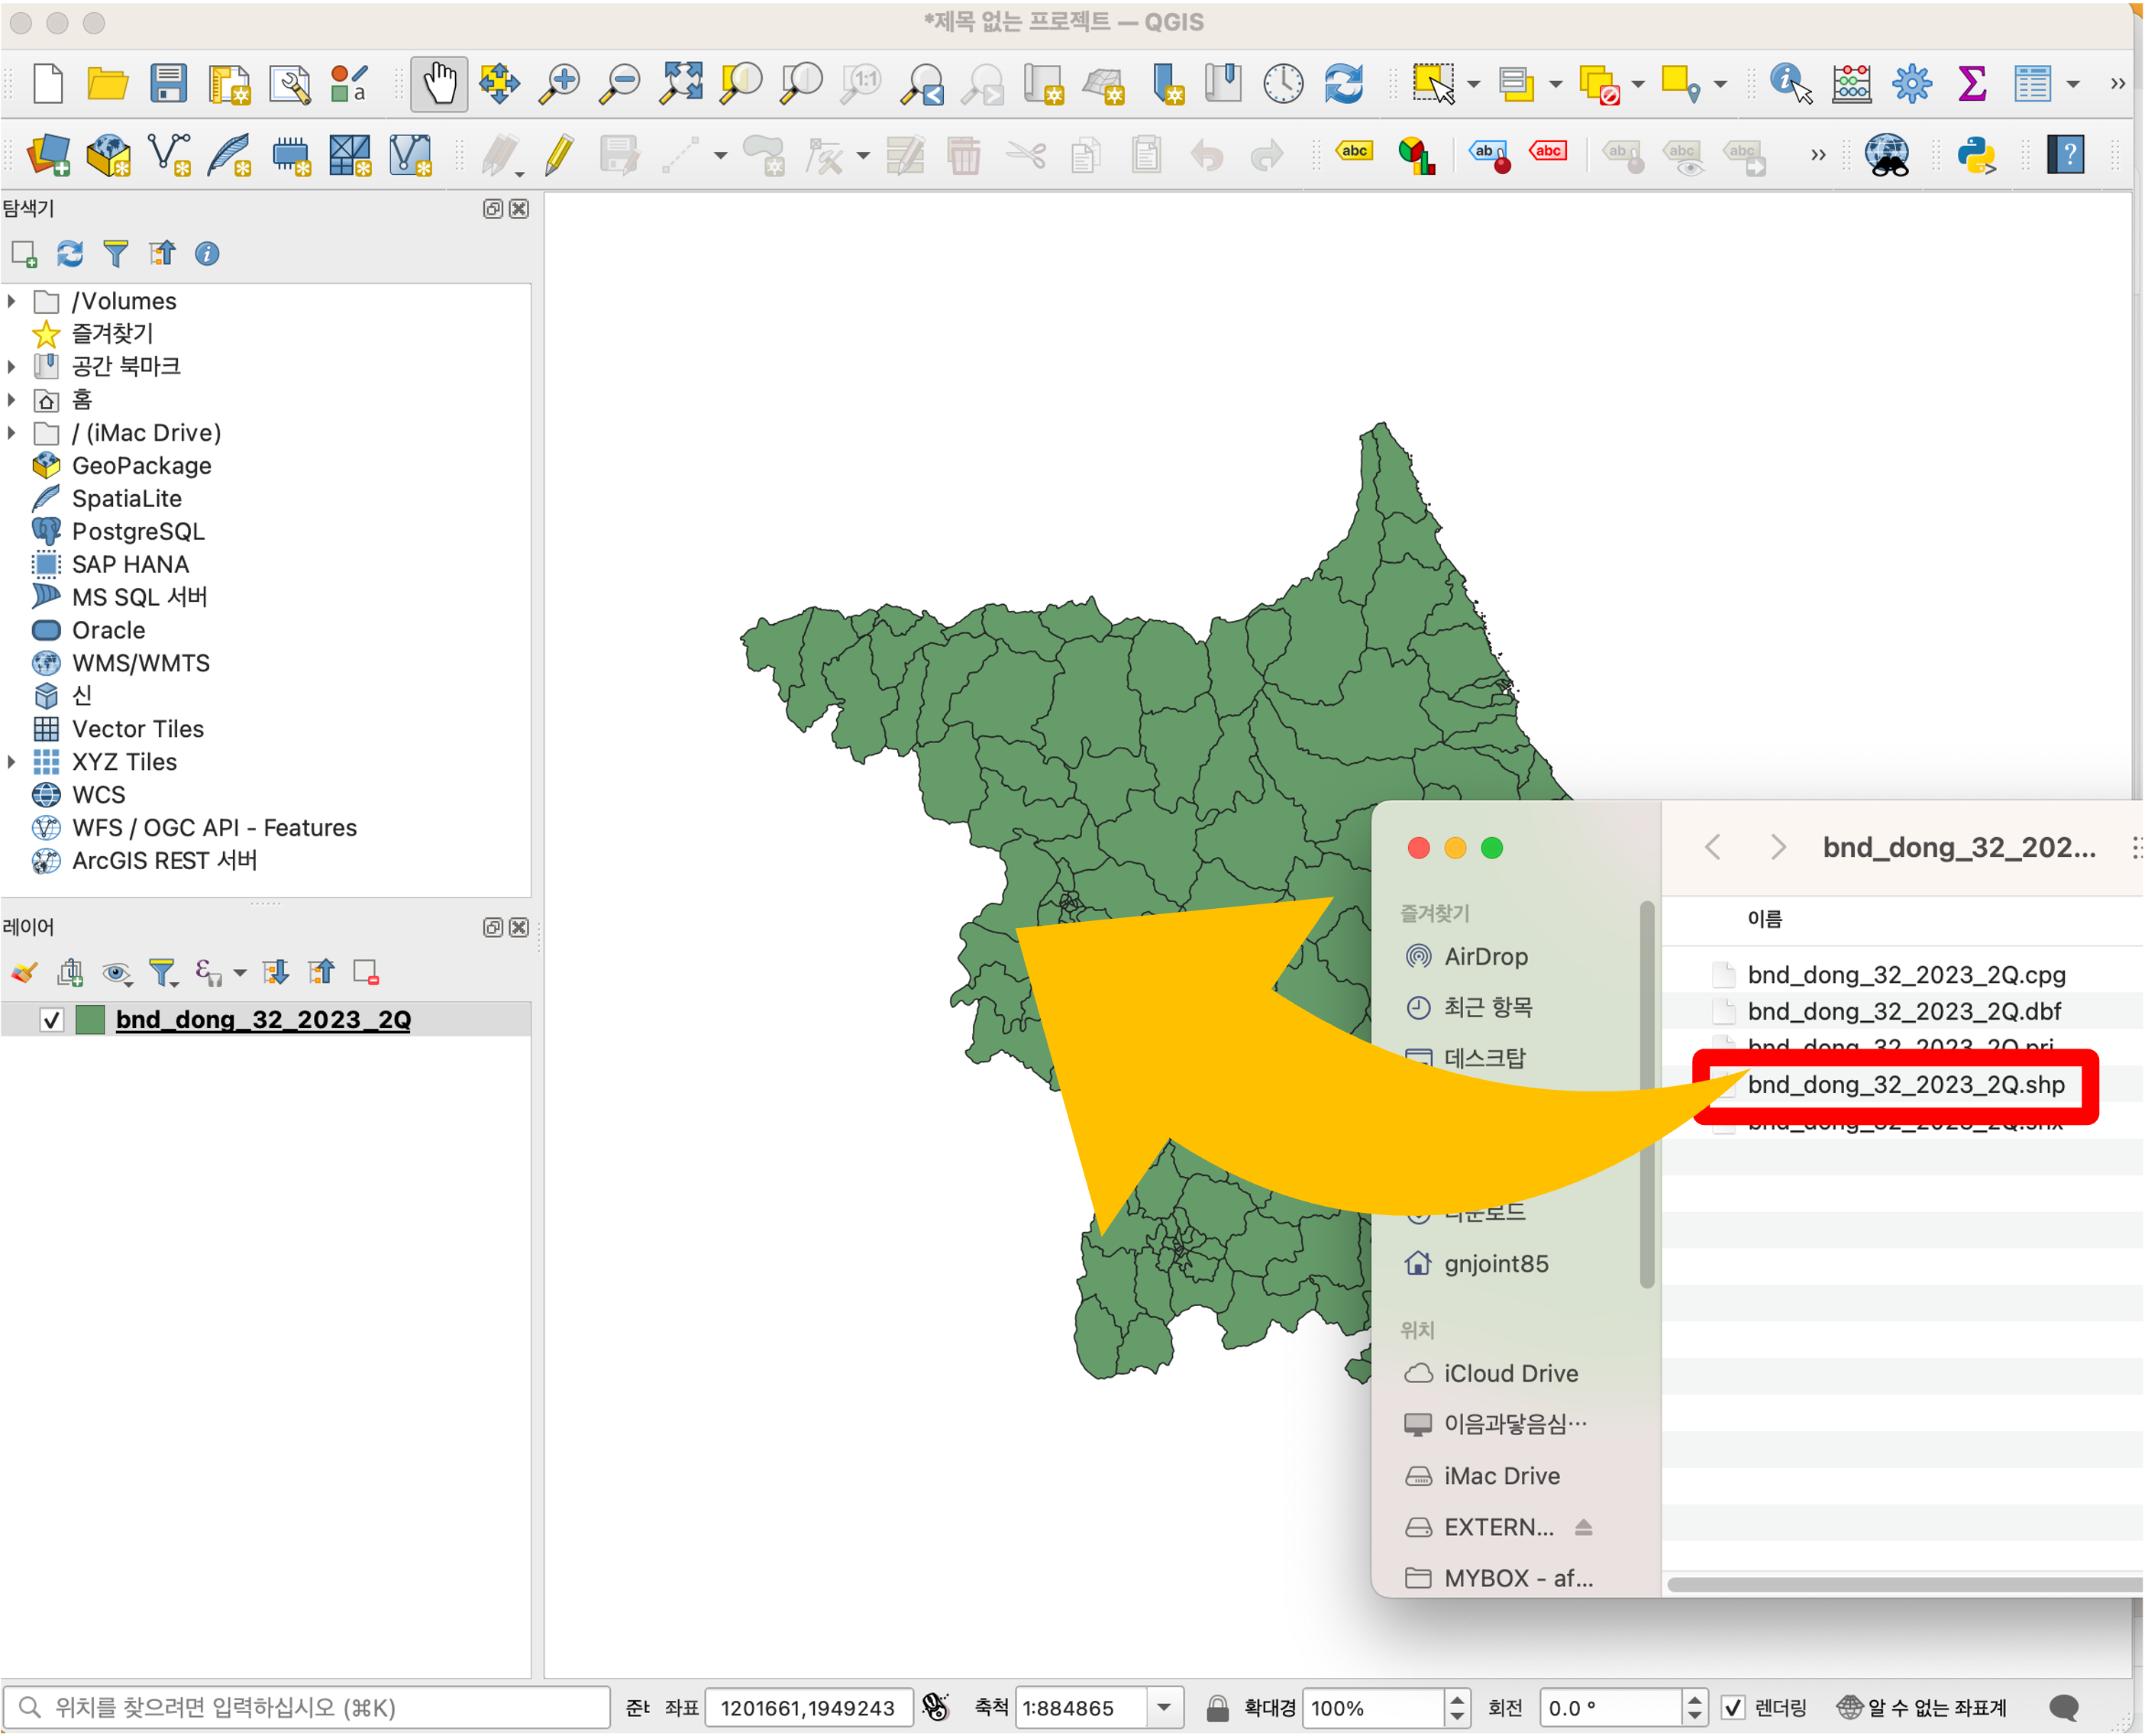
Task: Click the green layer color swatch
Action: tap(91, 1020)
